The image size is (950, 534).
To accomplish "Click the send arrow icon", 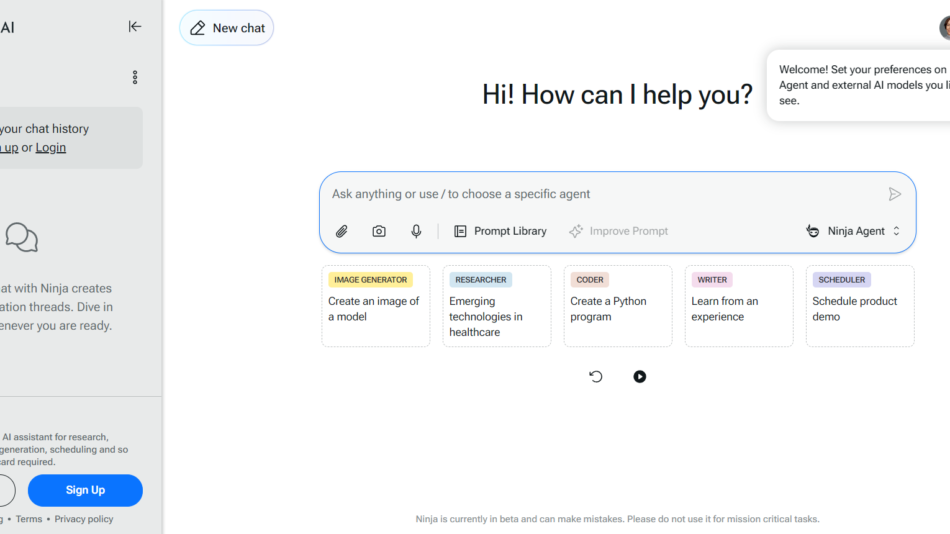I will click(894, 194).
